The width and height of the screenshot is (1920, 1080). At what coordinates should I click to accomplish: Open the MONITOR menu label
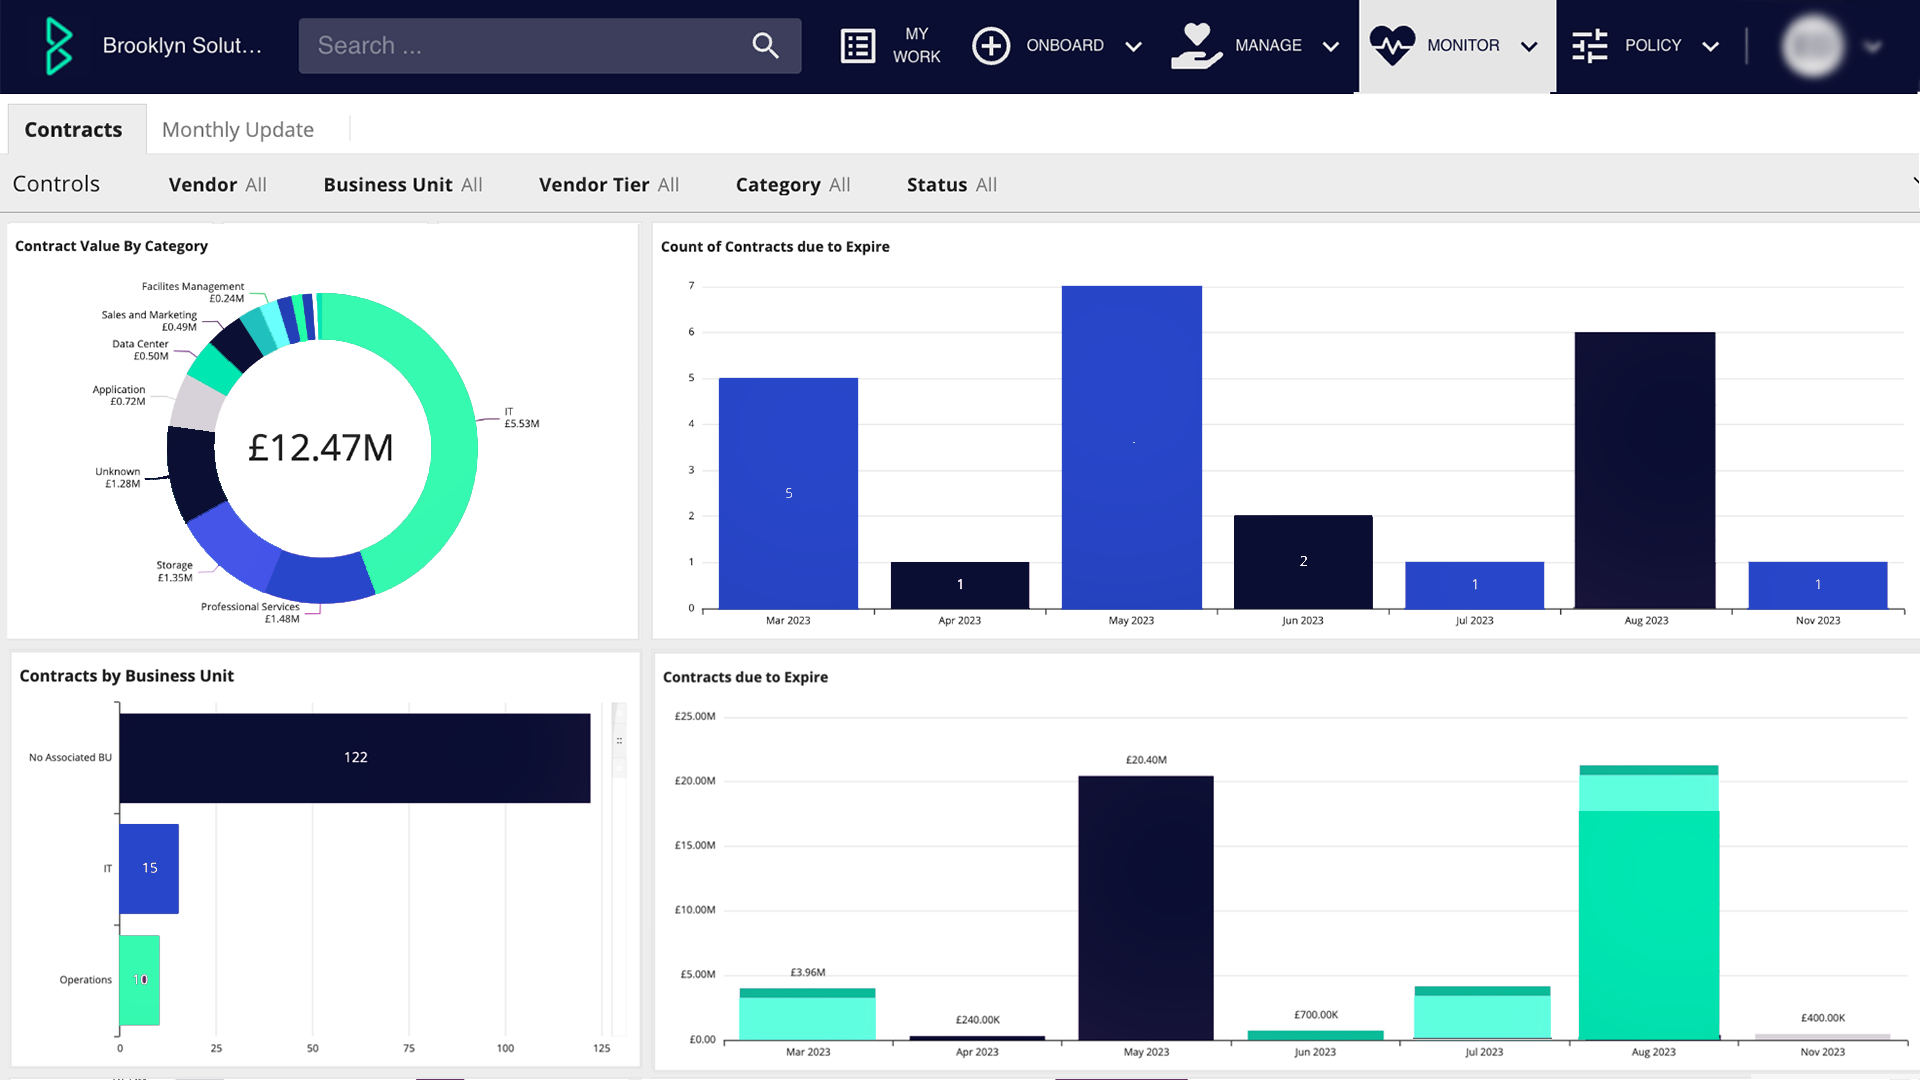click(x=1463, y=46)
